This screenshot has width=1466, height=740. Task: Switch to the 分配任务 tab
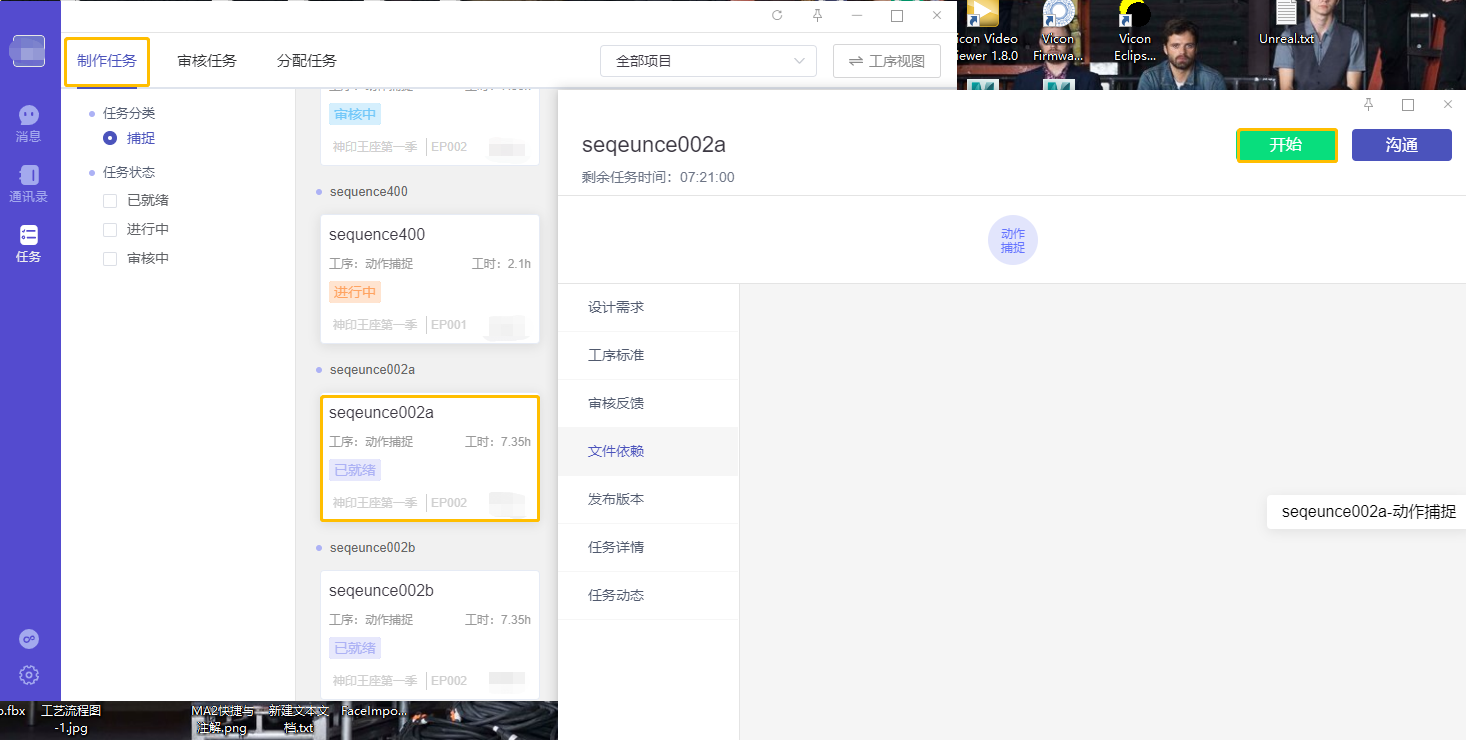307,61
